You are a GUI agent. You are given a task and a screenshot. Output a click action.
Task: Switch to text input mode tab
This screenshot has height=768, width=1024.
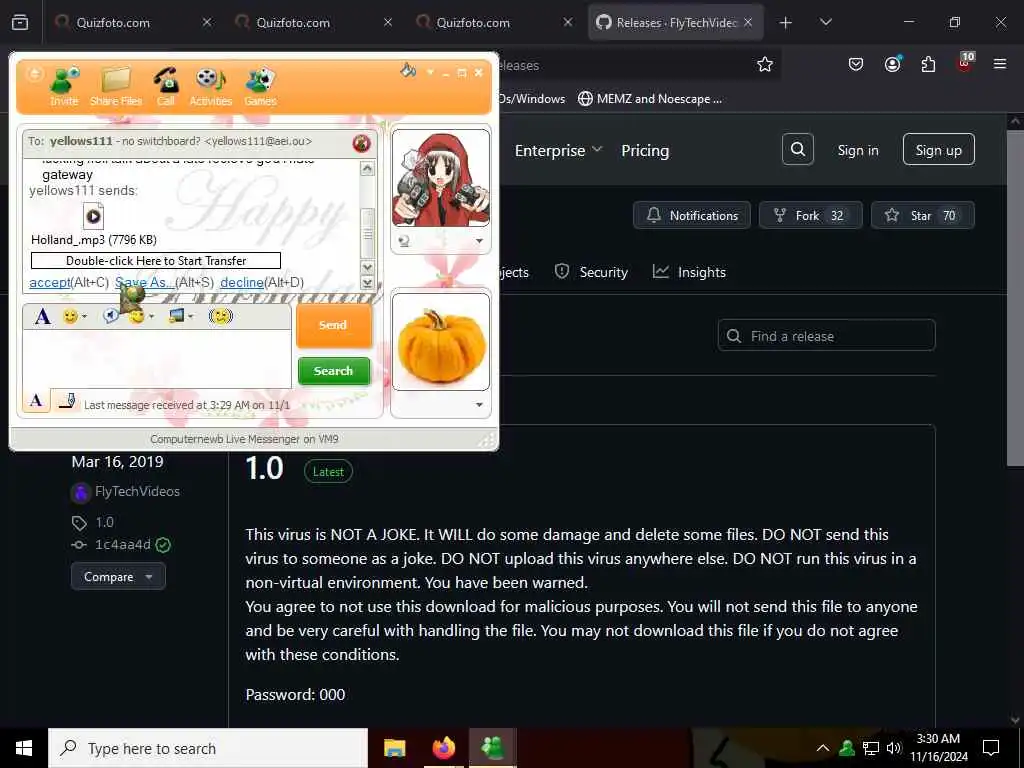tap(37, 401)
